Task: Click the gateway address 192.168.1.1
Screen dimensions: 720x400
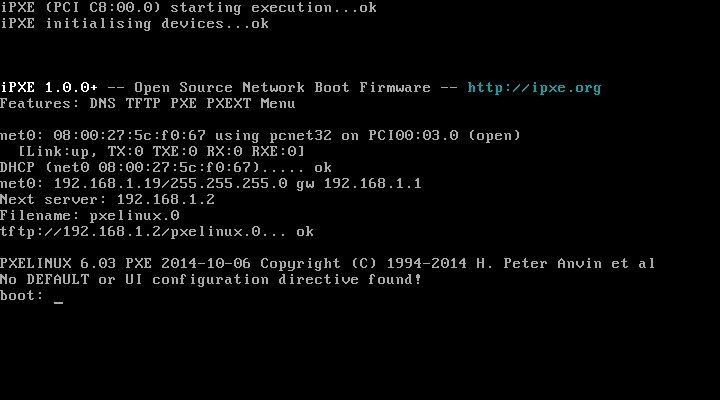Action: pos(372,183)
